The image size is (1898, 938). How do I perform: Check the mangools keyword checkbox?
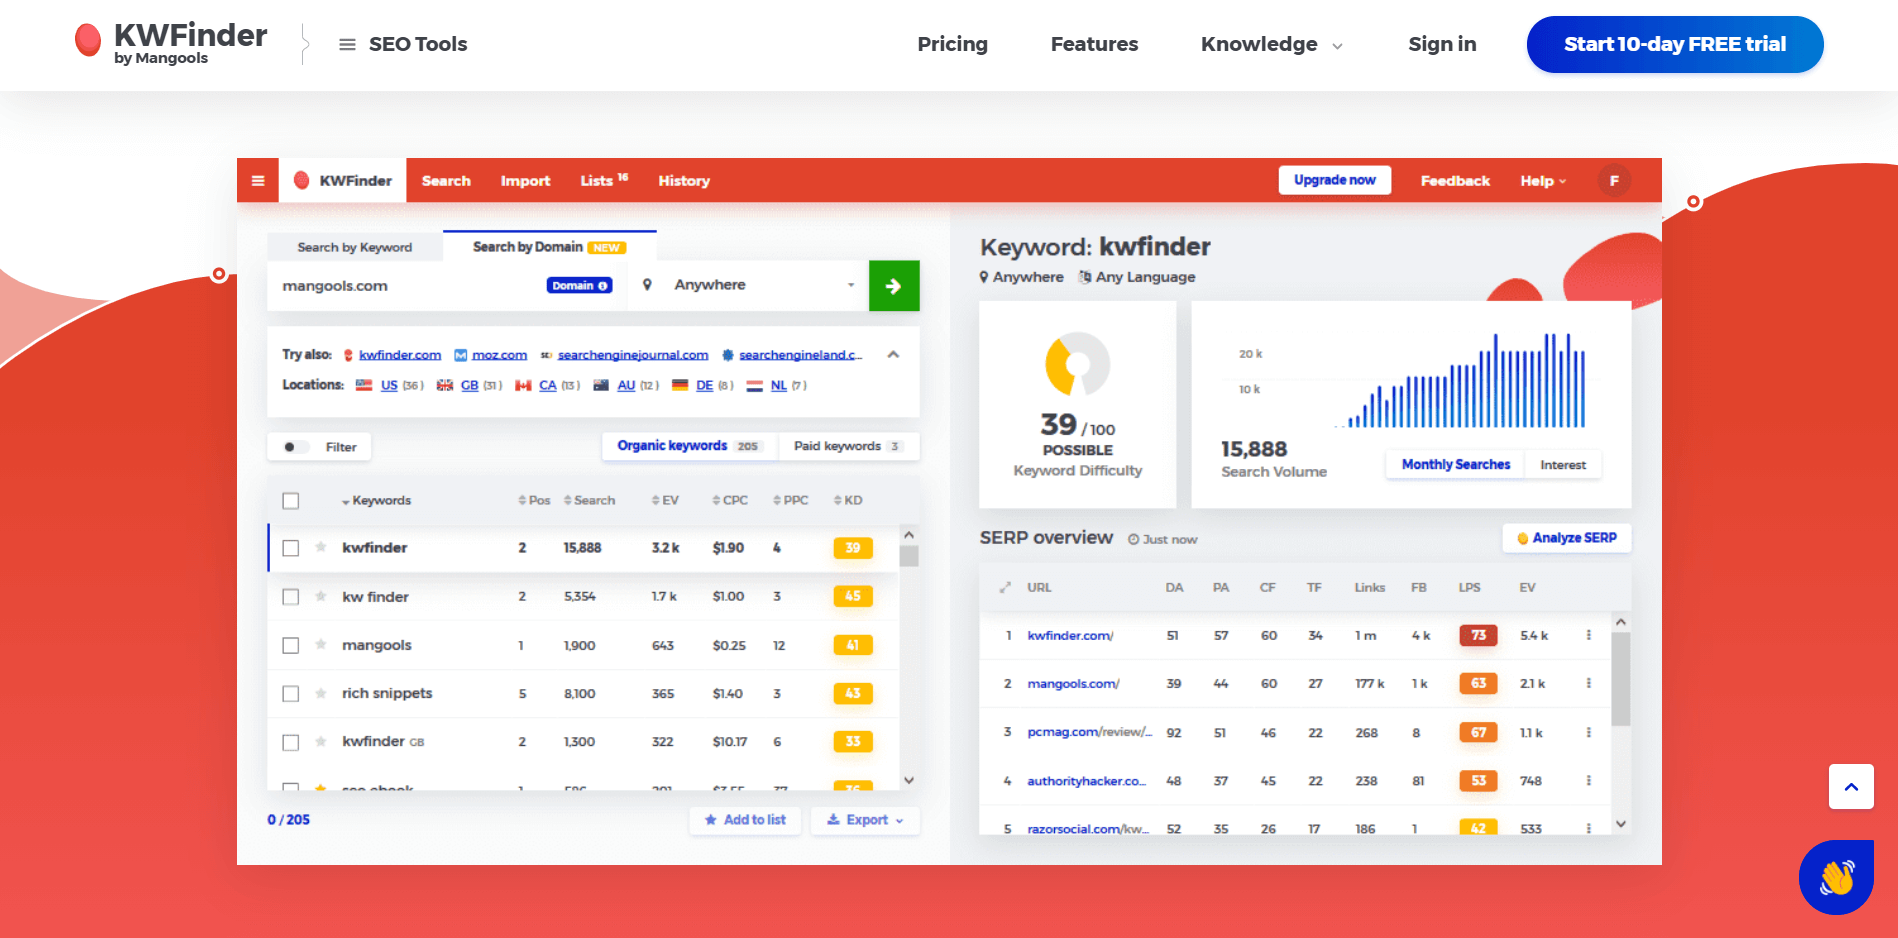pos(291,646)
